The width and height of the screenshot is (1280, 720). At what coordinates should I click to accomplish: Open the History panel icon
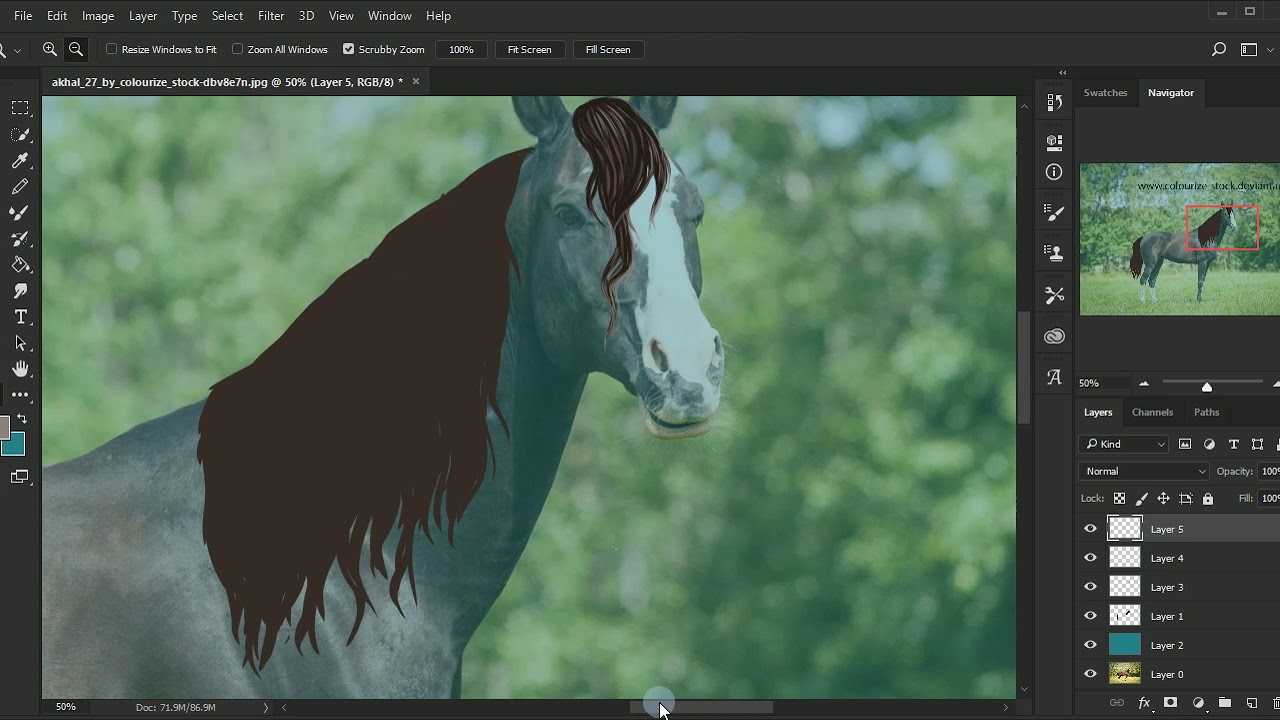click(x=1054, y=103)
